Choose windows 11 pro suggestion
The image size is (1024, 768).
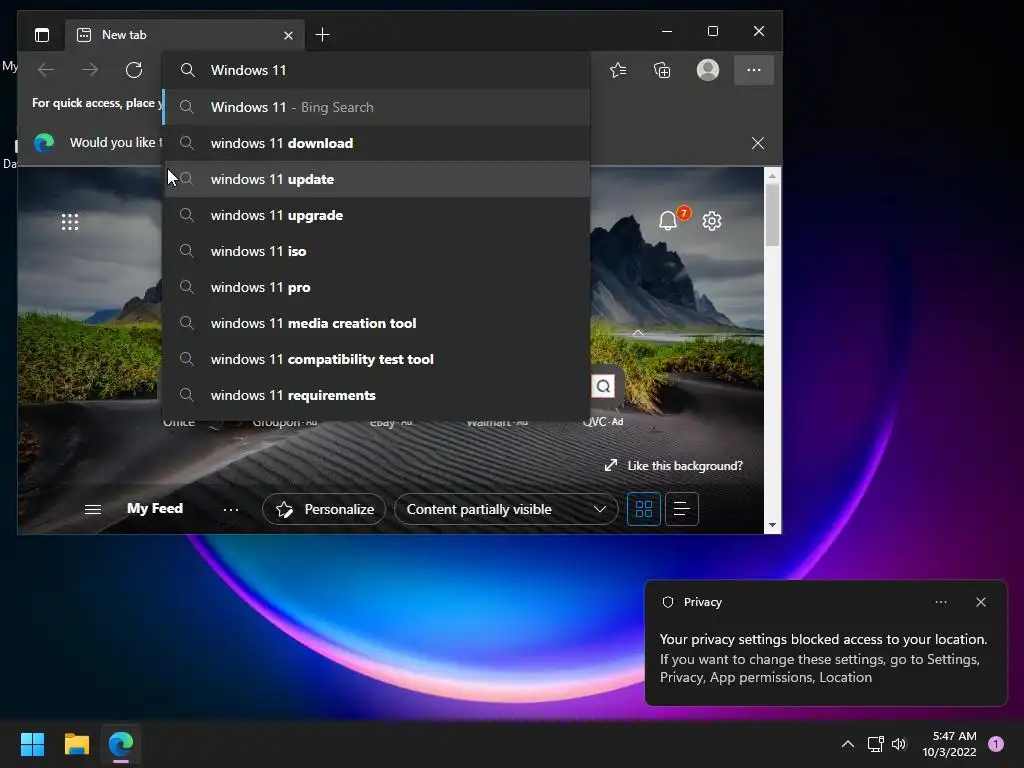click(376, 287)
